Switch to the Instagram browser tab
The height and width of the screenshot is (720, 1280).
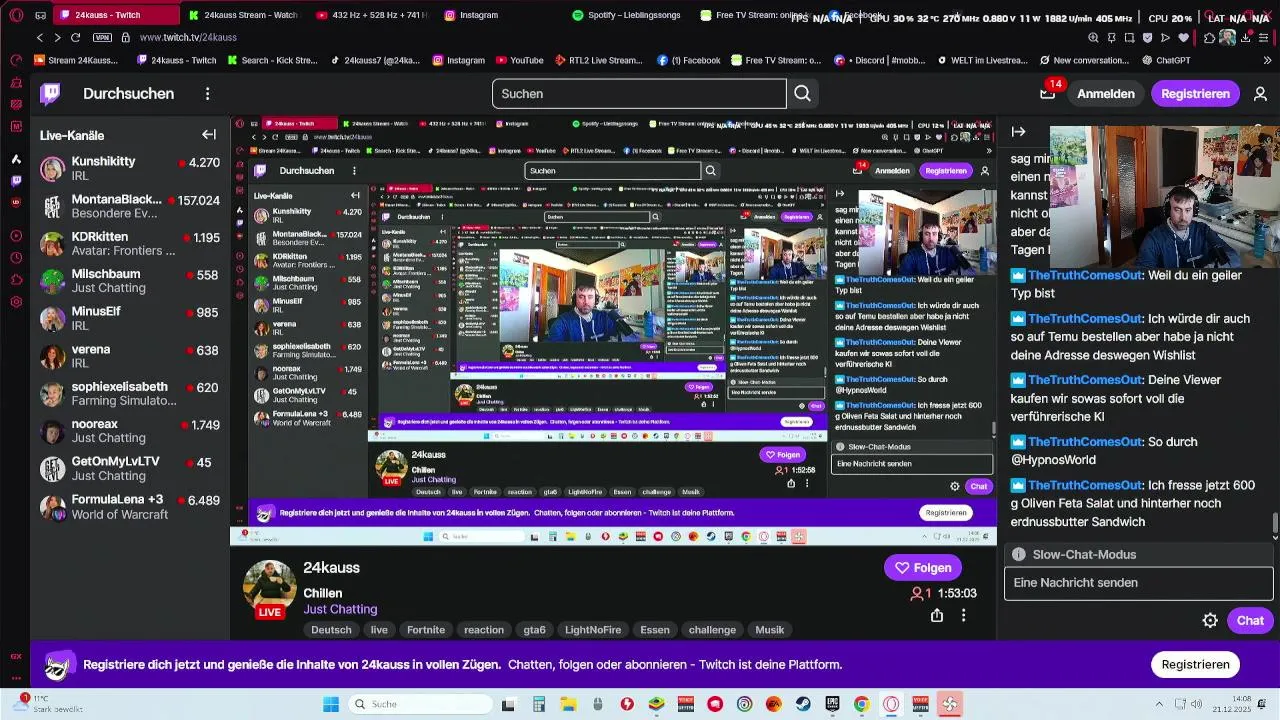500,15
